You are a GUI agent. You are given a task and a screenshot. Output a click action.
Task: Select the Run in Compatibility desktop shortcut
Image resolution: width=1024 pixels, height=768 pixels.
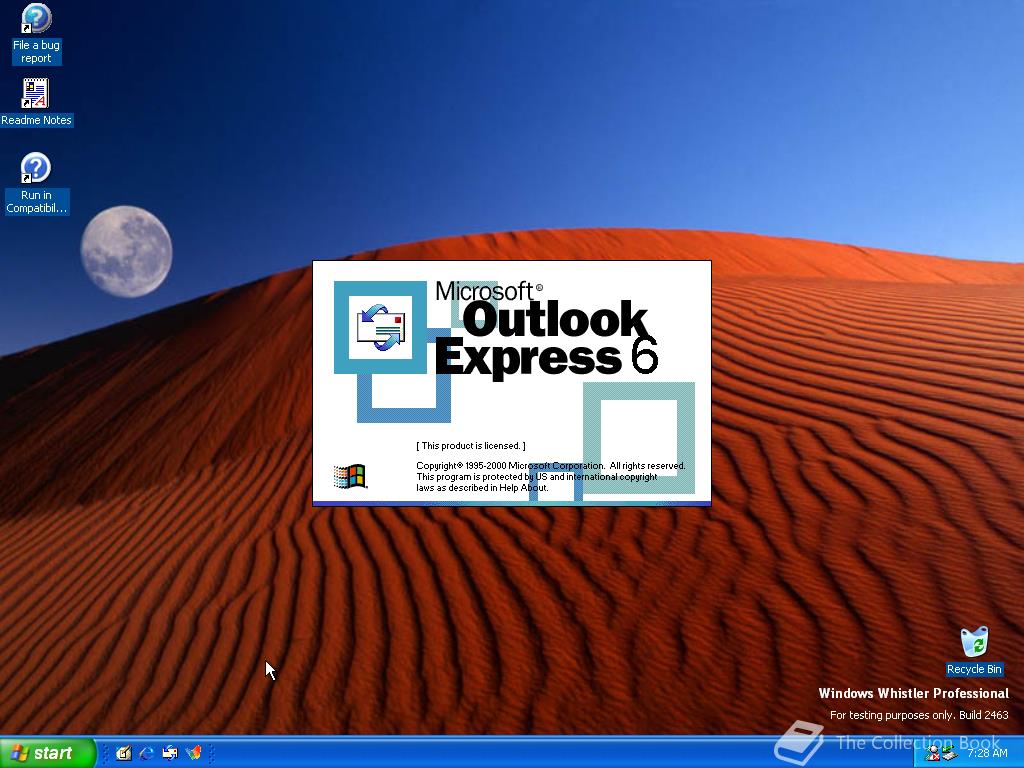[36, 184]
